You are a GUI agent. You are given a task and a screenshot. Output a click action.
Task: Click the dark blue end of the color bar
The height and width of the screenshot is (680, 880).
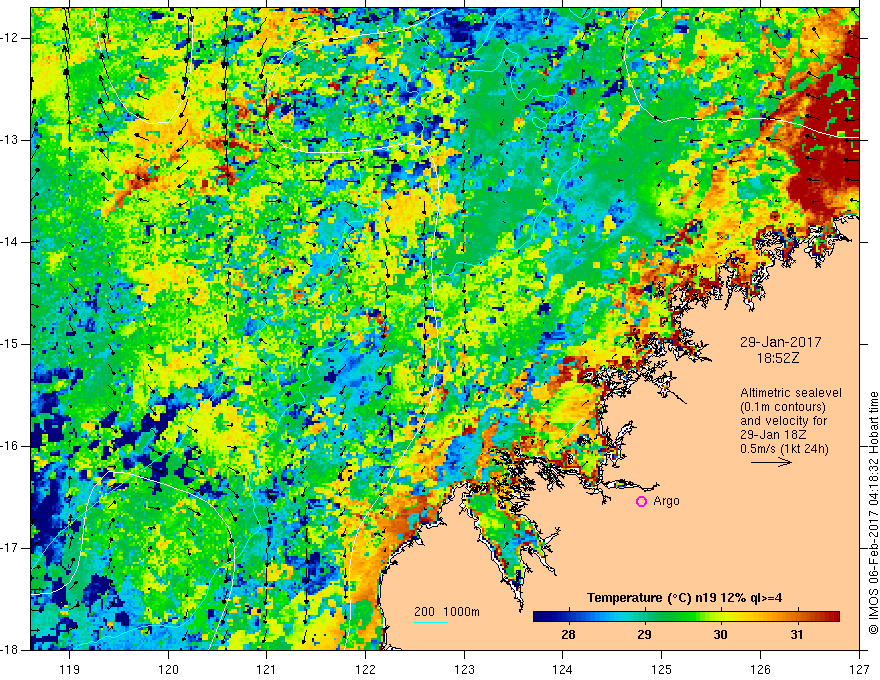(540, 617)
